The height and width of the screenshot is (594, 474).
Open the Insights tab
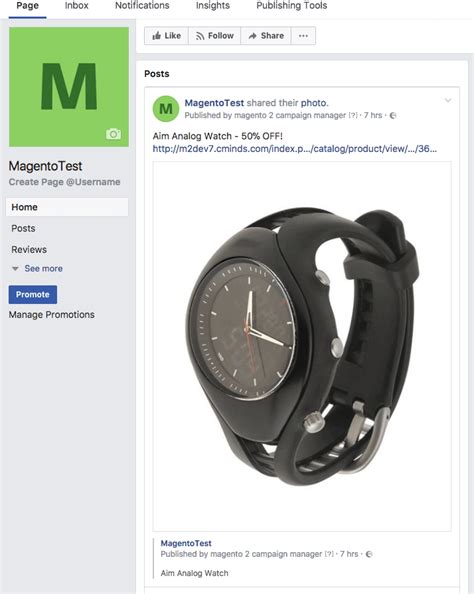(x=213, y=6)
